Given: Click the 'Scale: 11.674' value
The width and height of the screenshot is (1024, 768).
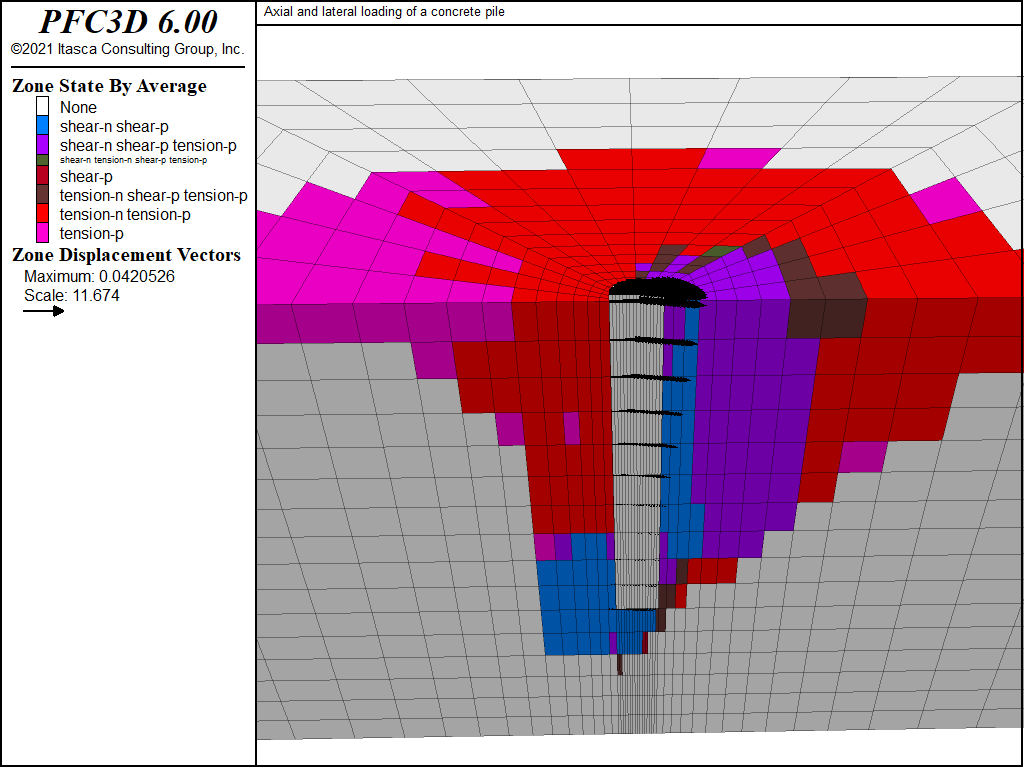Looking at the screenshot, I should 72,295.
